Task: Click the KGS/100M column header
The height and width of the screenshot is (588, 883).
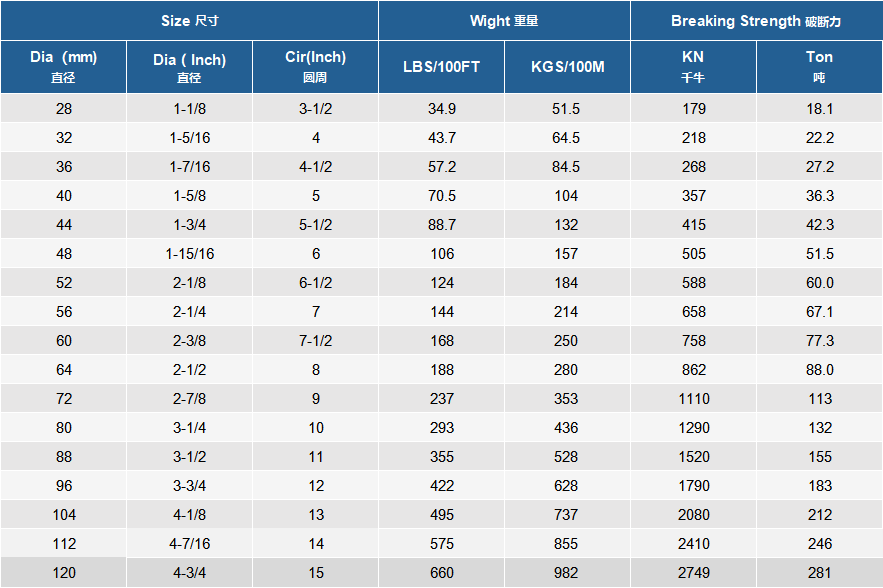Action: tap(567, 67)
